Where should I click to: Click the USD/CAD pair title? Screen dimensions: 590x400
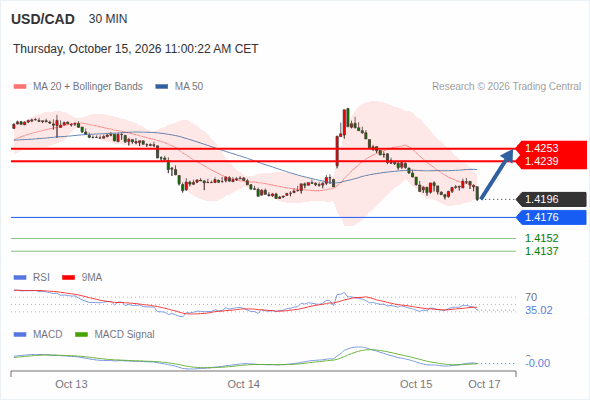click(x=43, y=19)
